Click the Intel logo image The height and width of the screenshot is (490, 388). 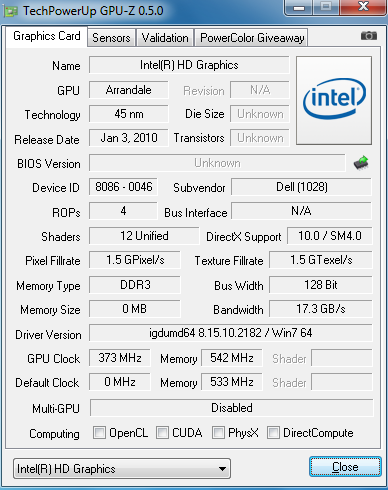tap(334, 100)
